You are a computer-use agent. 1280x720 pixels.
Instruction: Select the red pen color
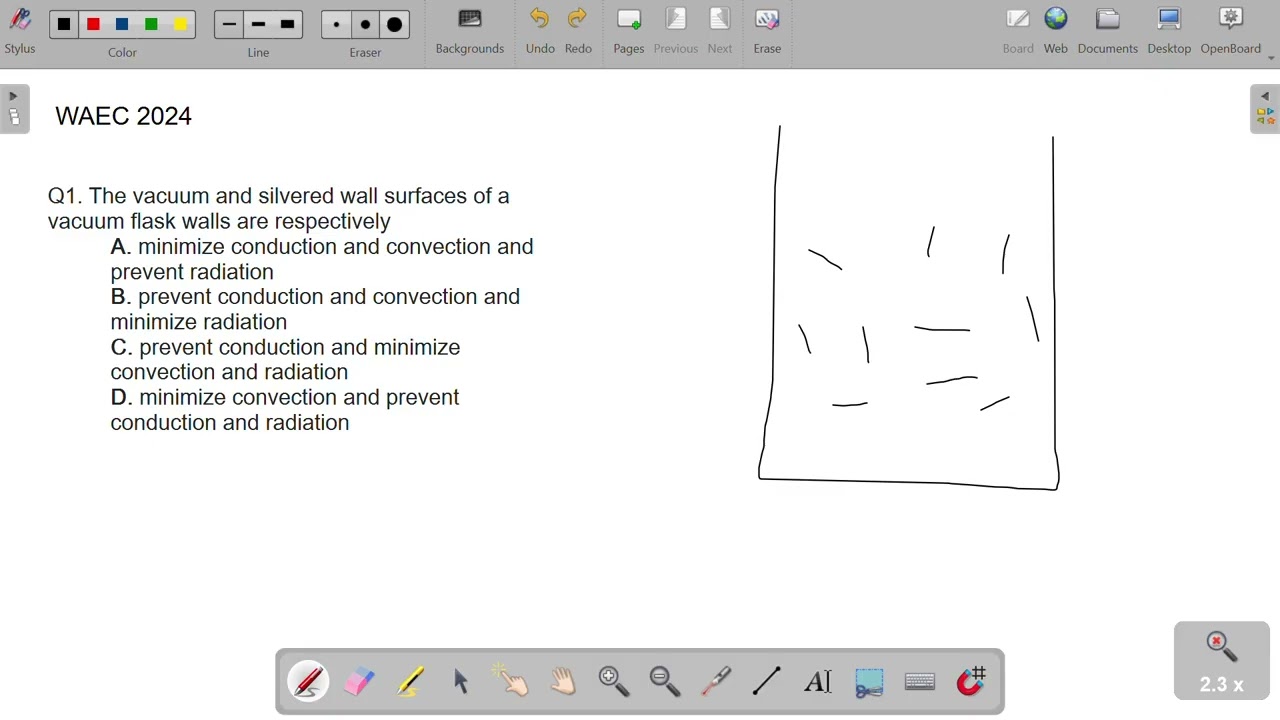point(93,24)
